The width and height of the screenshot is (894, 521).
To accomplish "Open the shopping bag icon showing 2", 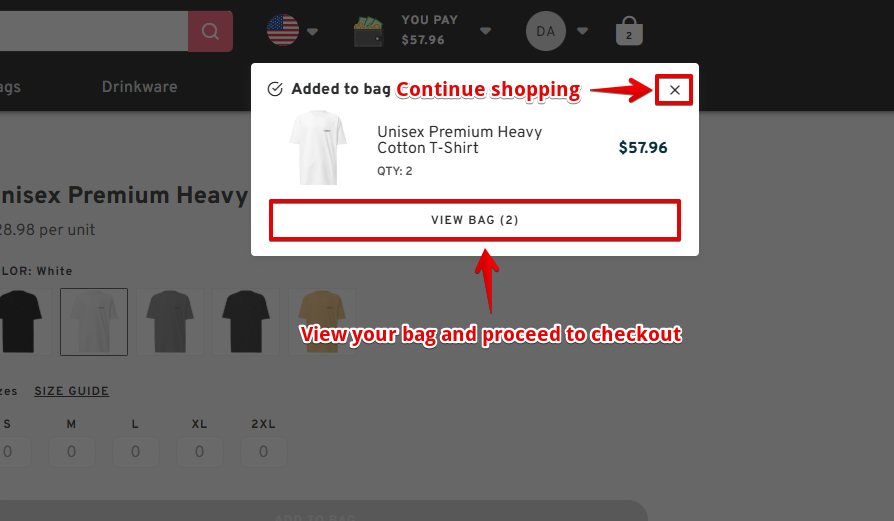I will (629, 31).
